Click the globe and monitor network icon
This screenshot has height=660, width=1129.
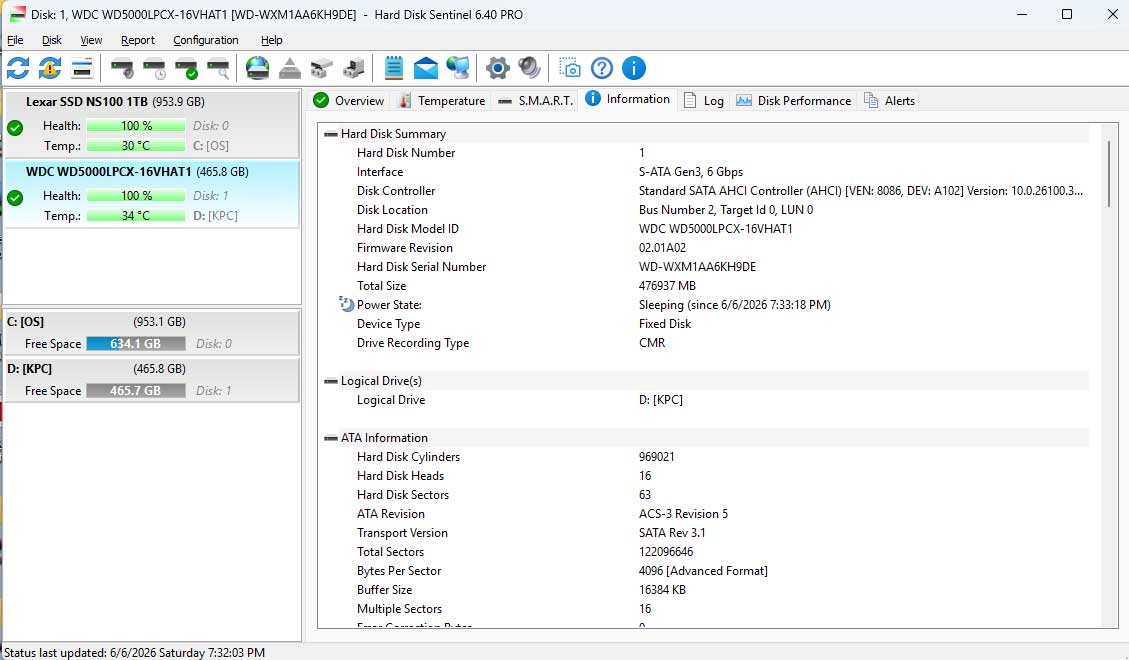457,68
